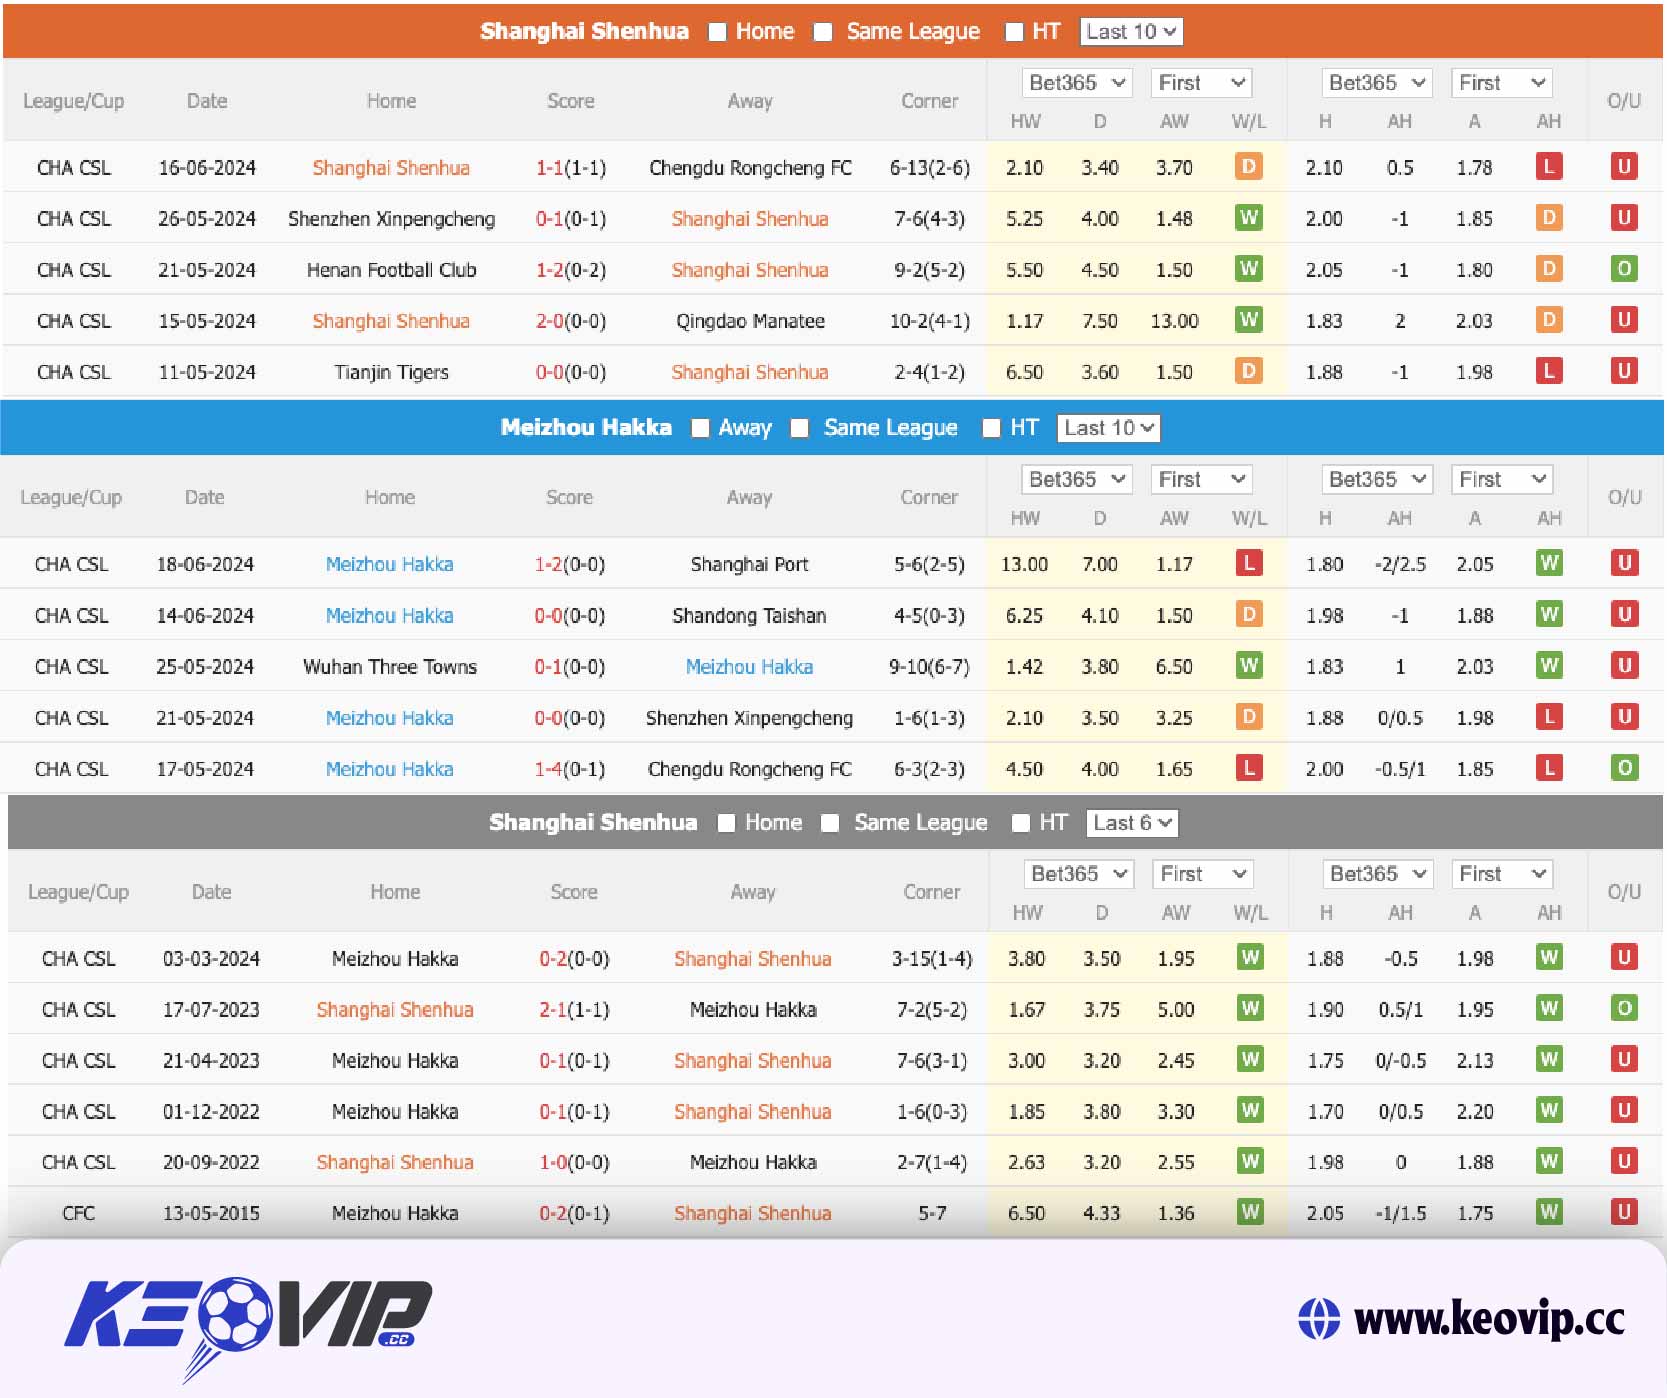Viewport: 1667px width, 1398px height.
Task: Open Chengdu Rongcheng FC link, 16-06-2024 row
Action: pos(750,168)
